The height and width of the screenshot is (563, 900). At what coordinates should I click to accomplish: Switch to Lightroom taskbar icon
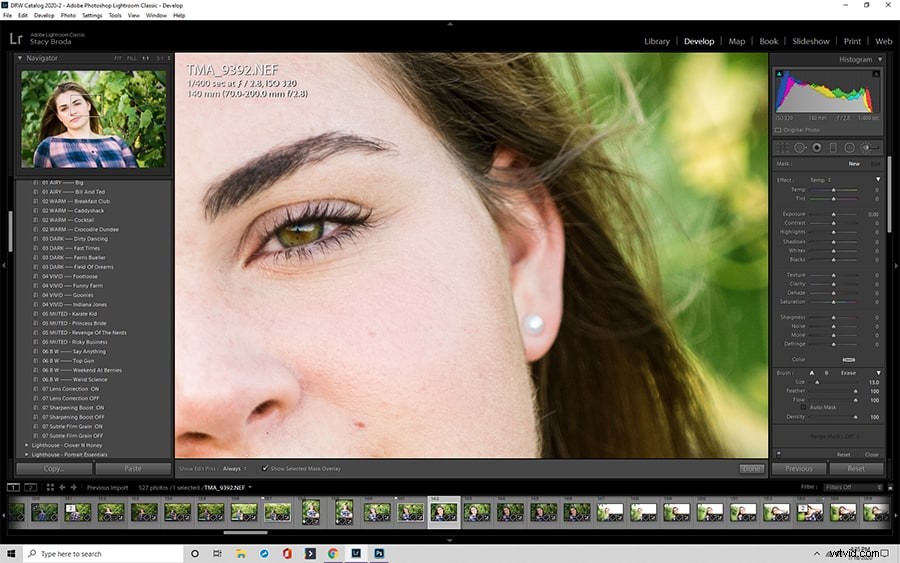click(x=356, y=554)
